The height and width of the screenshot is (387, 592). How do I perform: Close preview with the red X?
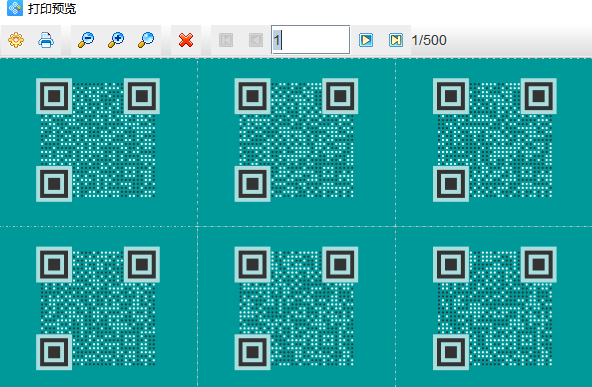click(x=186, y=40)
